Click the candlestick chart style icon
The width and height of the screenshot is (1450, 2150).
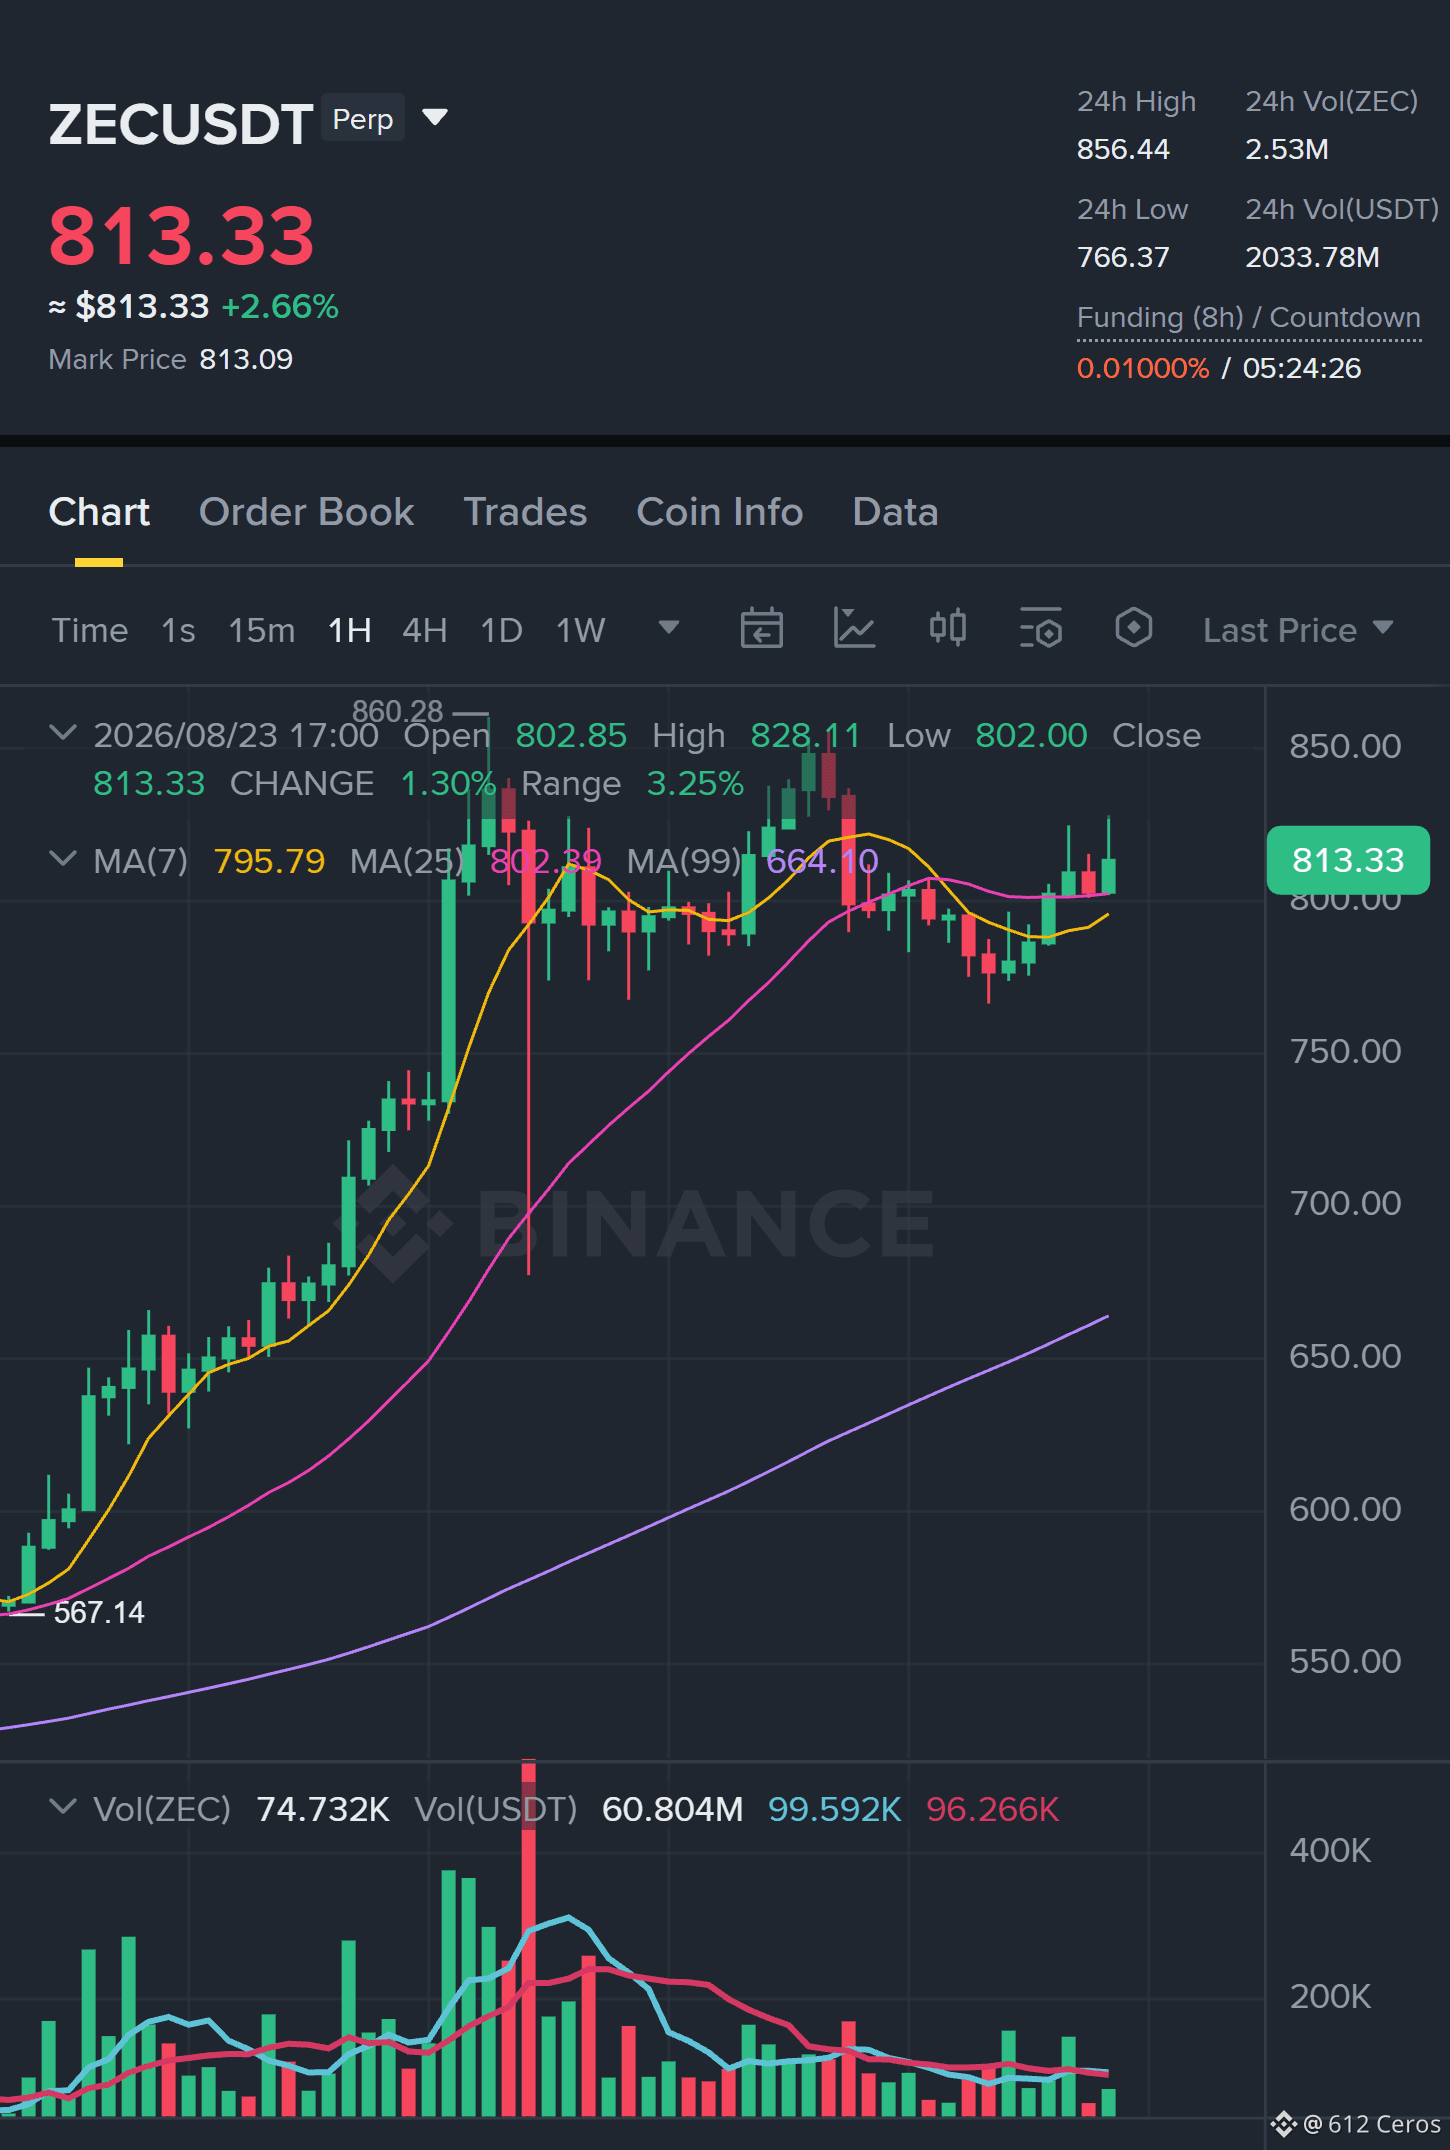point(947,629)
